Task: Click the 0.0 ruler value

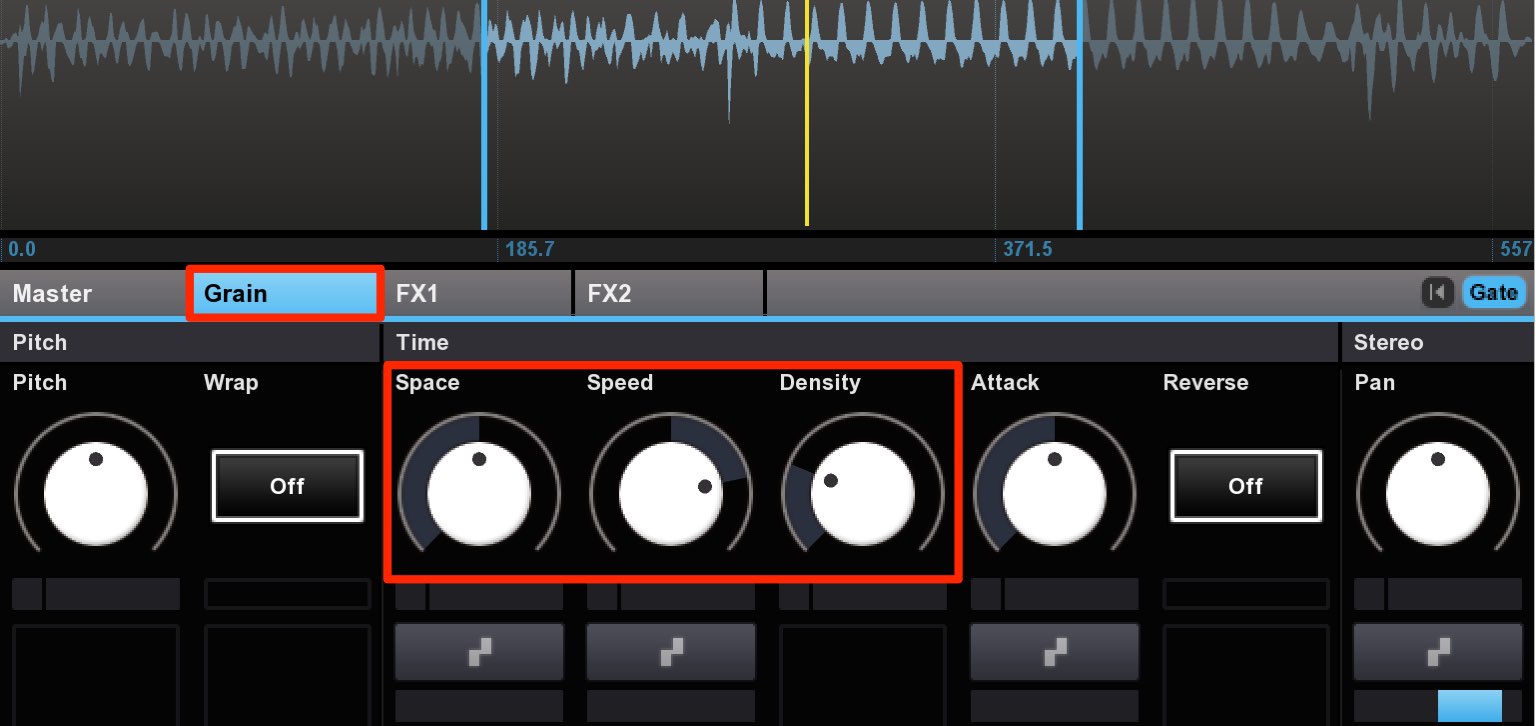Action: 22,249
